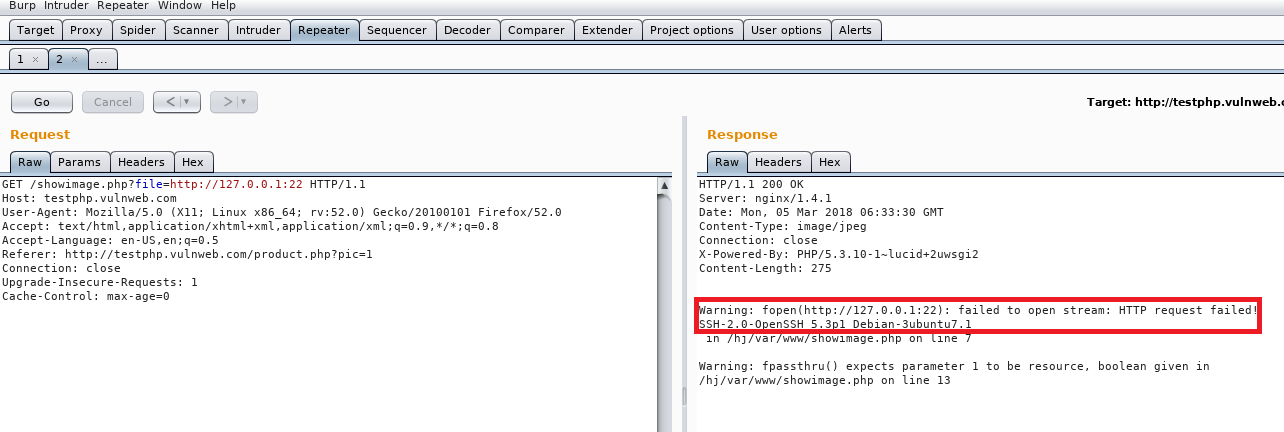The image size is (1284, 432).
Task: Click the X-Powered-By response header
Action: click(x=838, y=255)
